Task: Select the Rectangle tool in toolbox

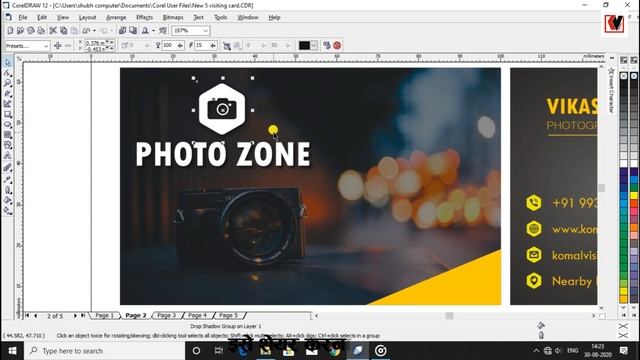Action: coord(7,114)
